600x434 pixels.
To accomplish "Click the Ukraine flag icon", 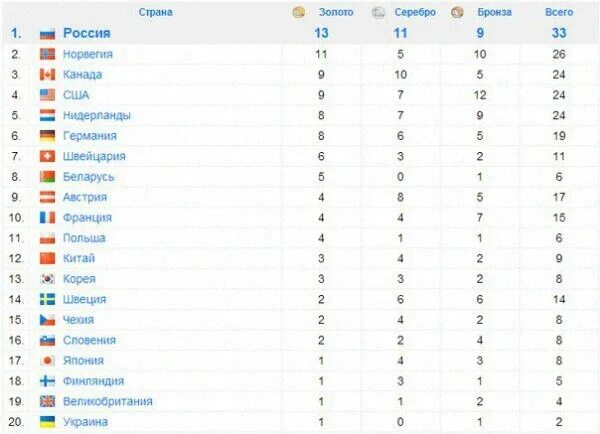I will click(47, 422).
